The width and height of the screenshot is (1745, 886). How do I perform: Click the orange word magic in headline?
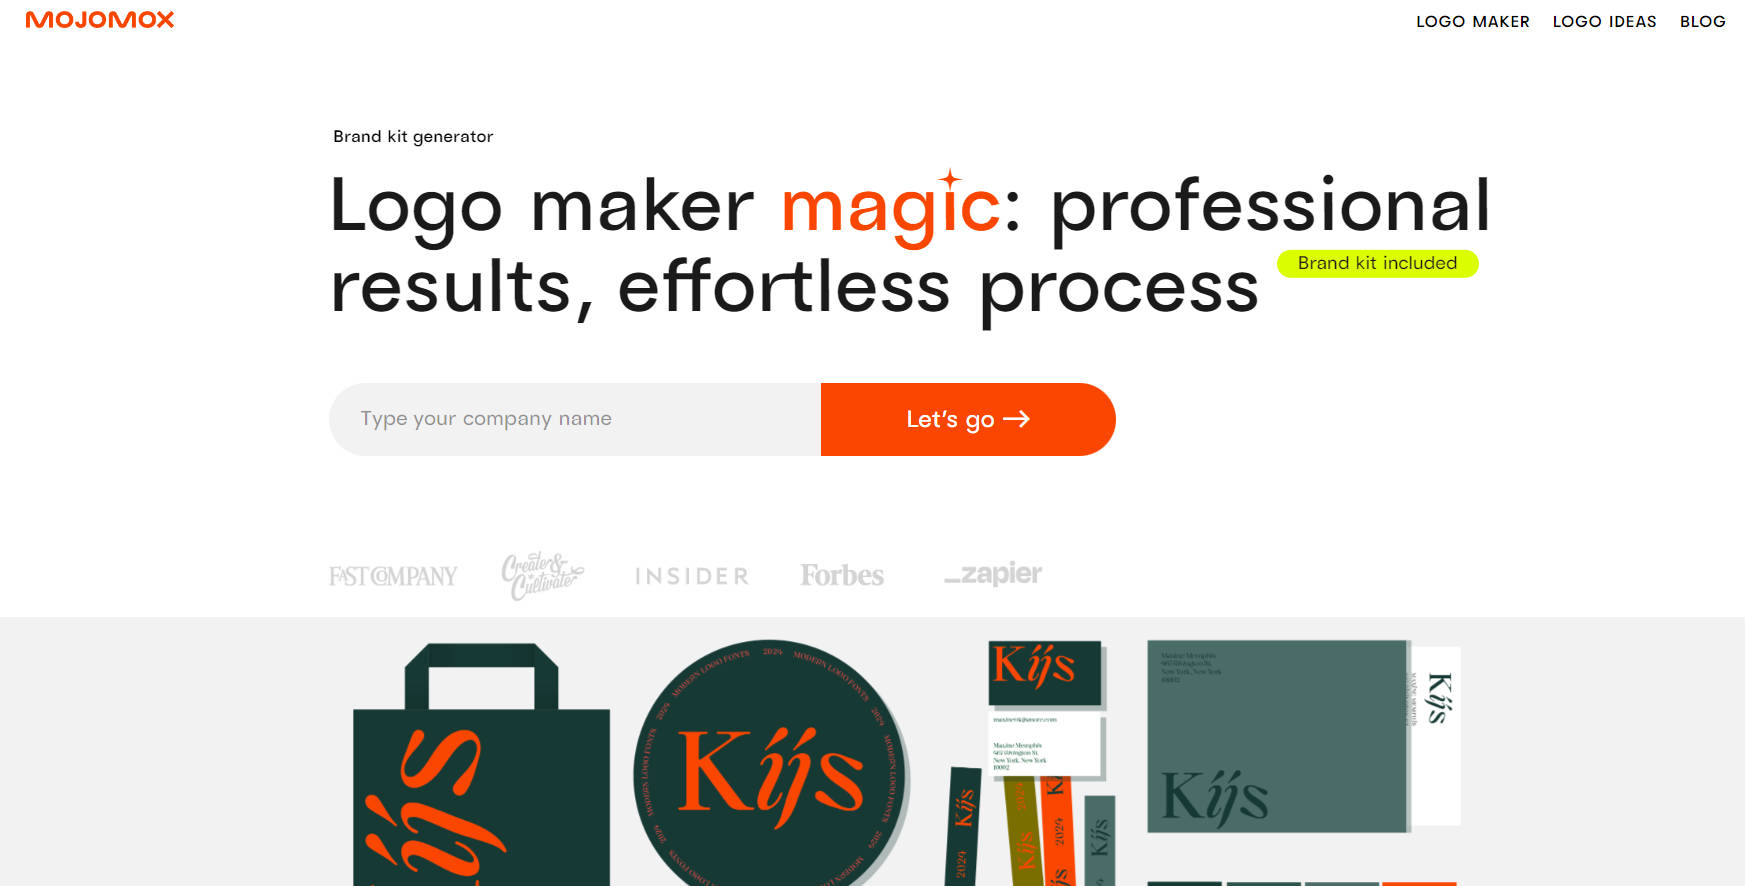point(890,207)
